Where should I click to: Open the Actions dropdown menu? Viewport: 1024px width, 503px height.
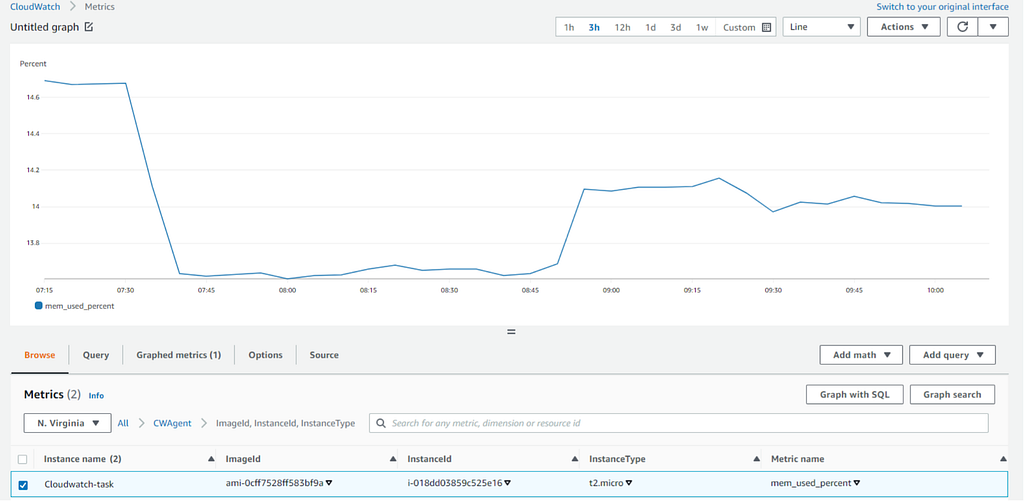(904, 27)
